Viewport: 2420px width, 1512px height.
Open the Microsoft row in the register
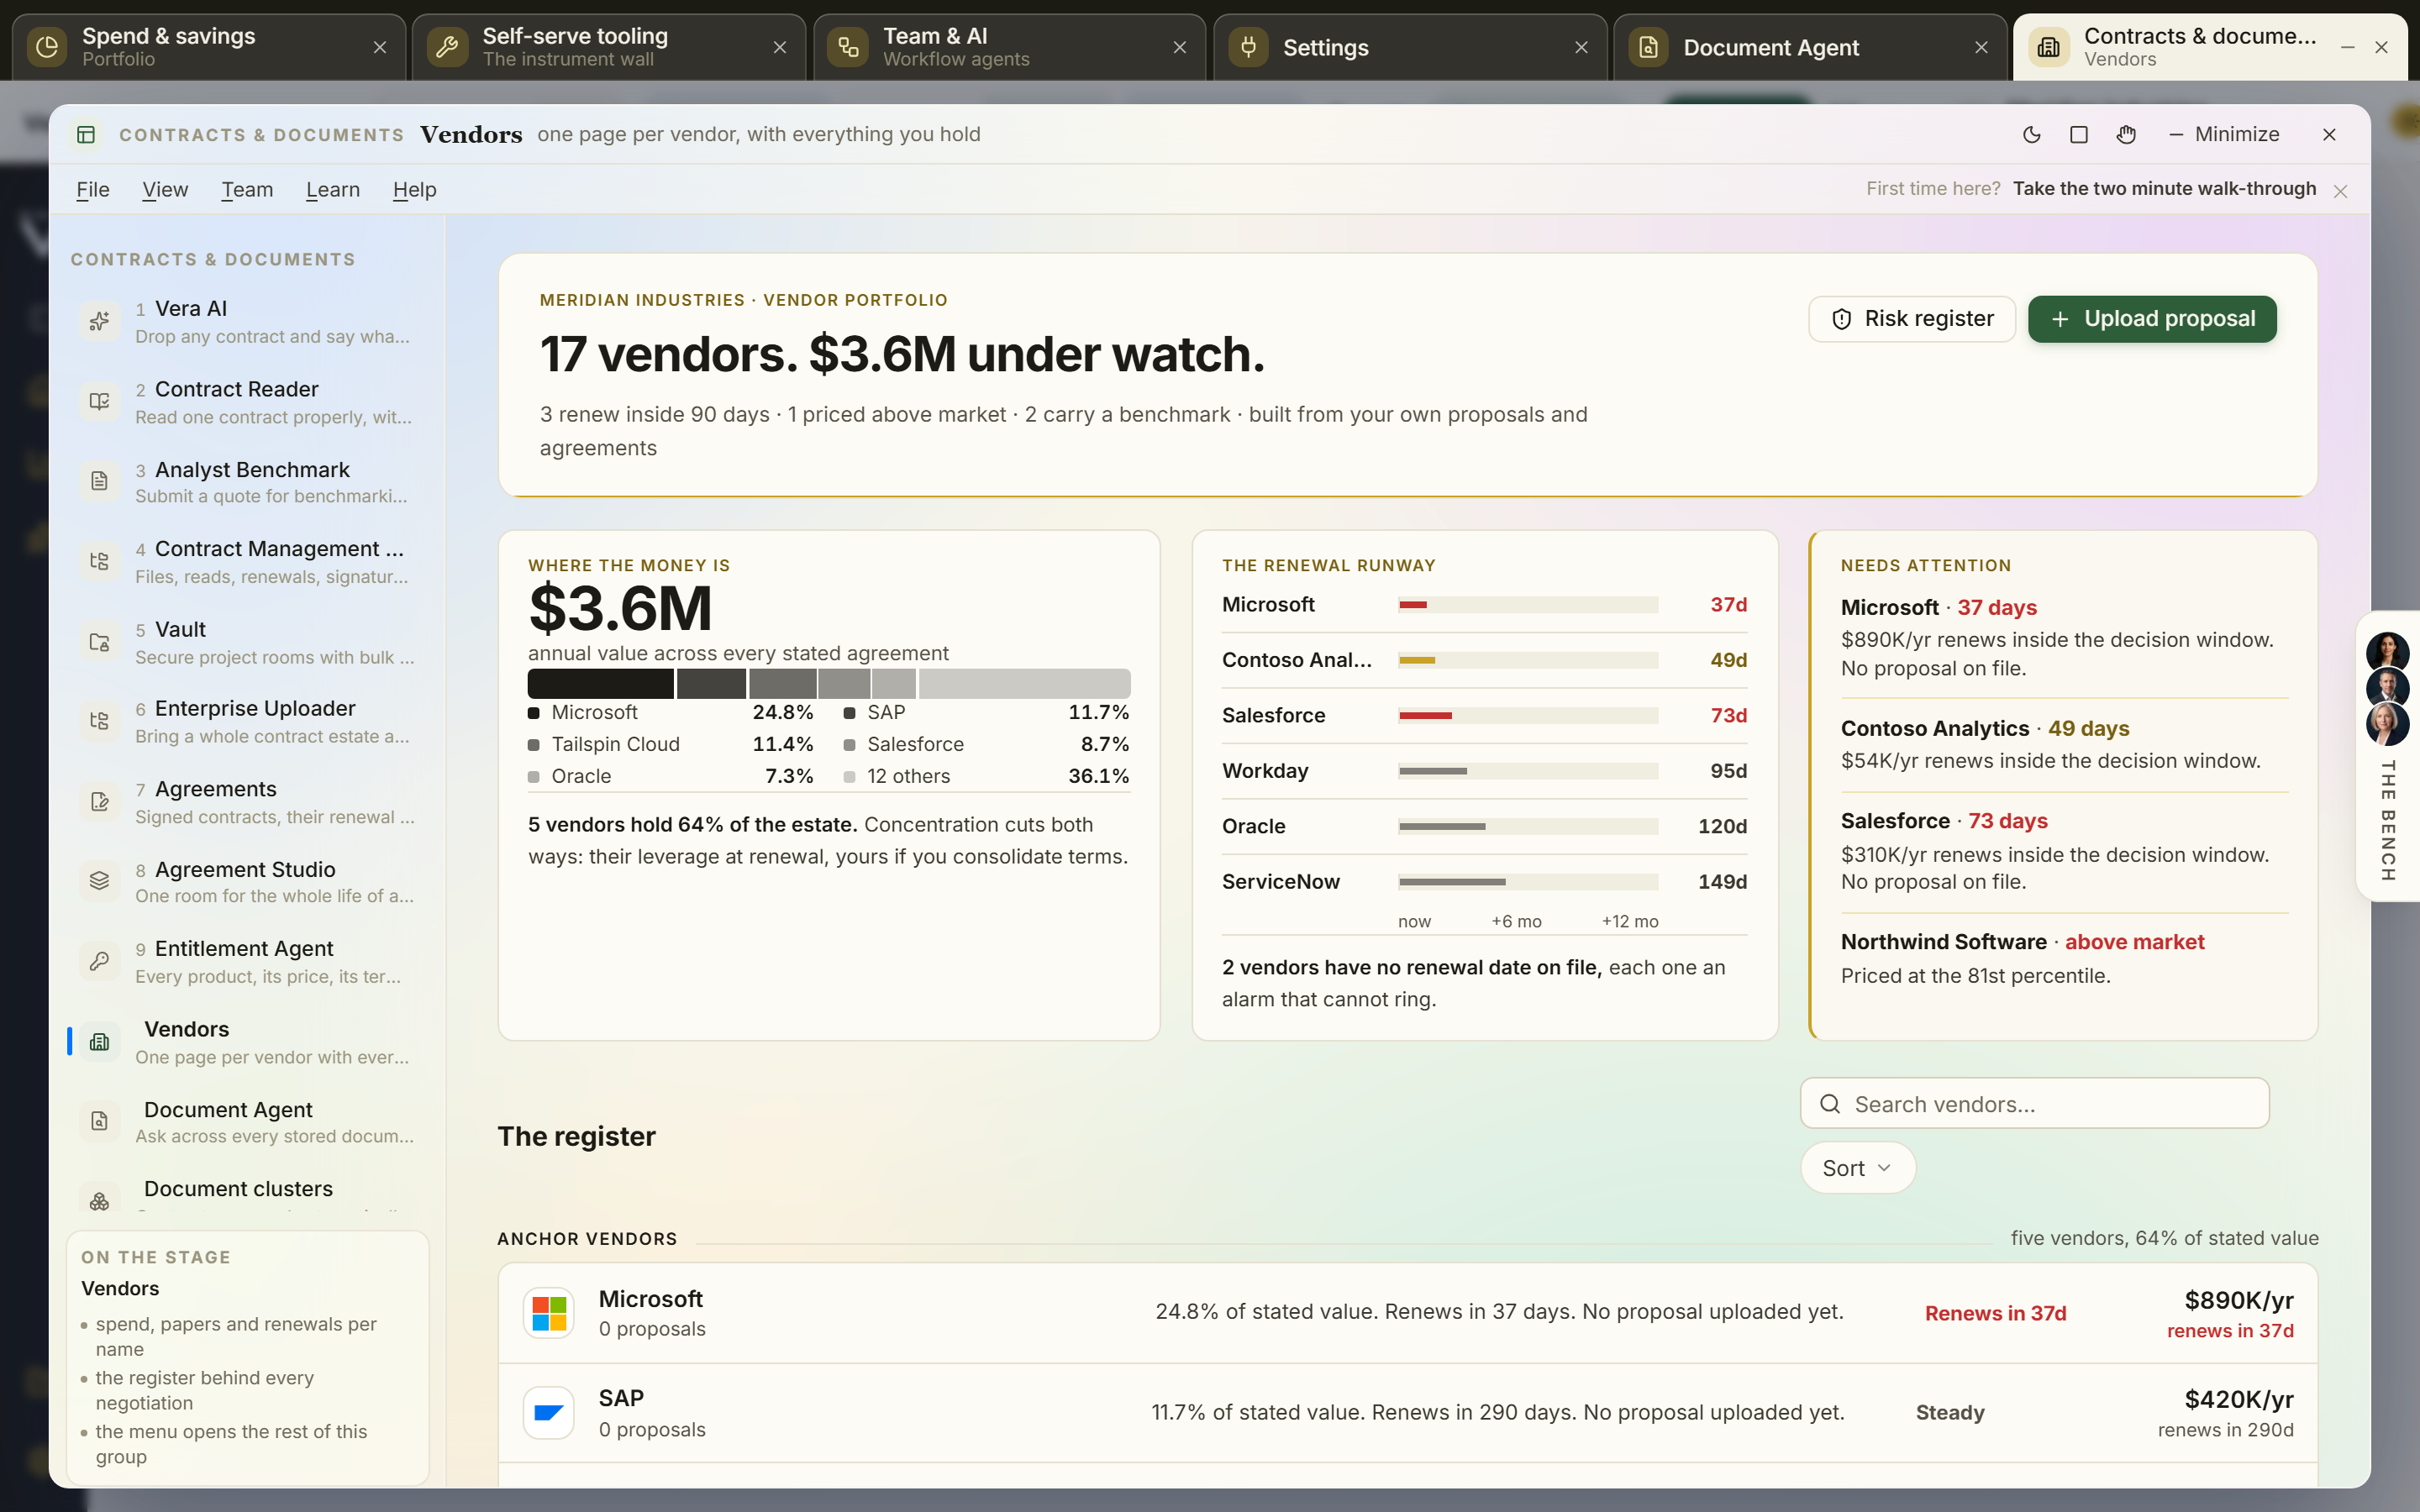[x=1407, y=1313]
